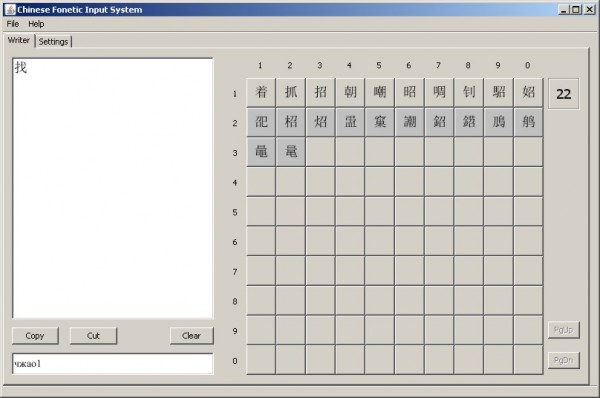Open the Help menu
600x398 pixels.
(x=36, y=24)
